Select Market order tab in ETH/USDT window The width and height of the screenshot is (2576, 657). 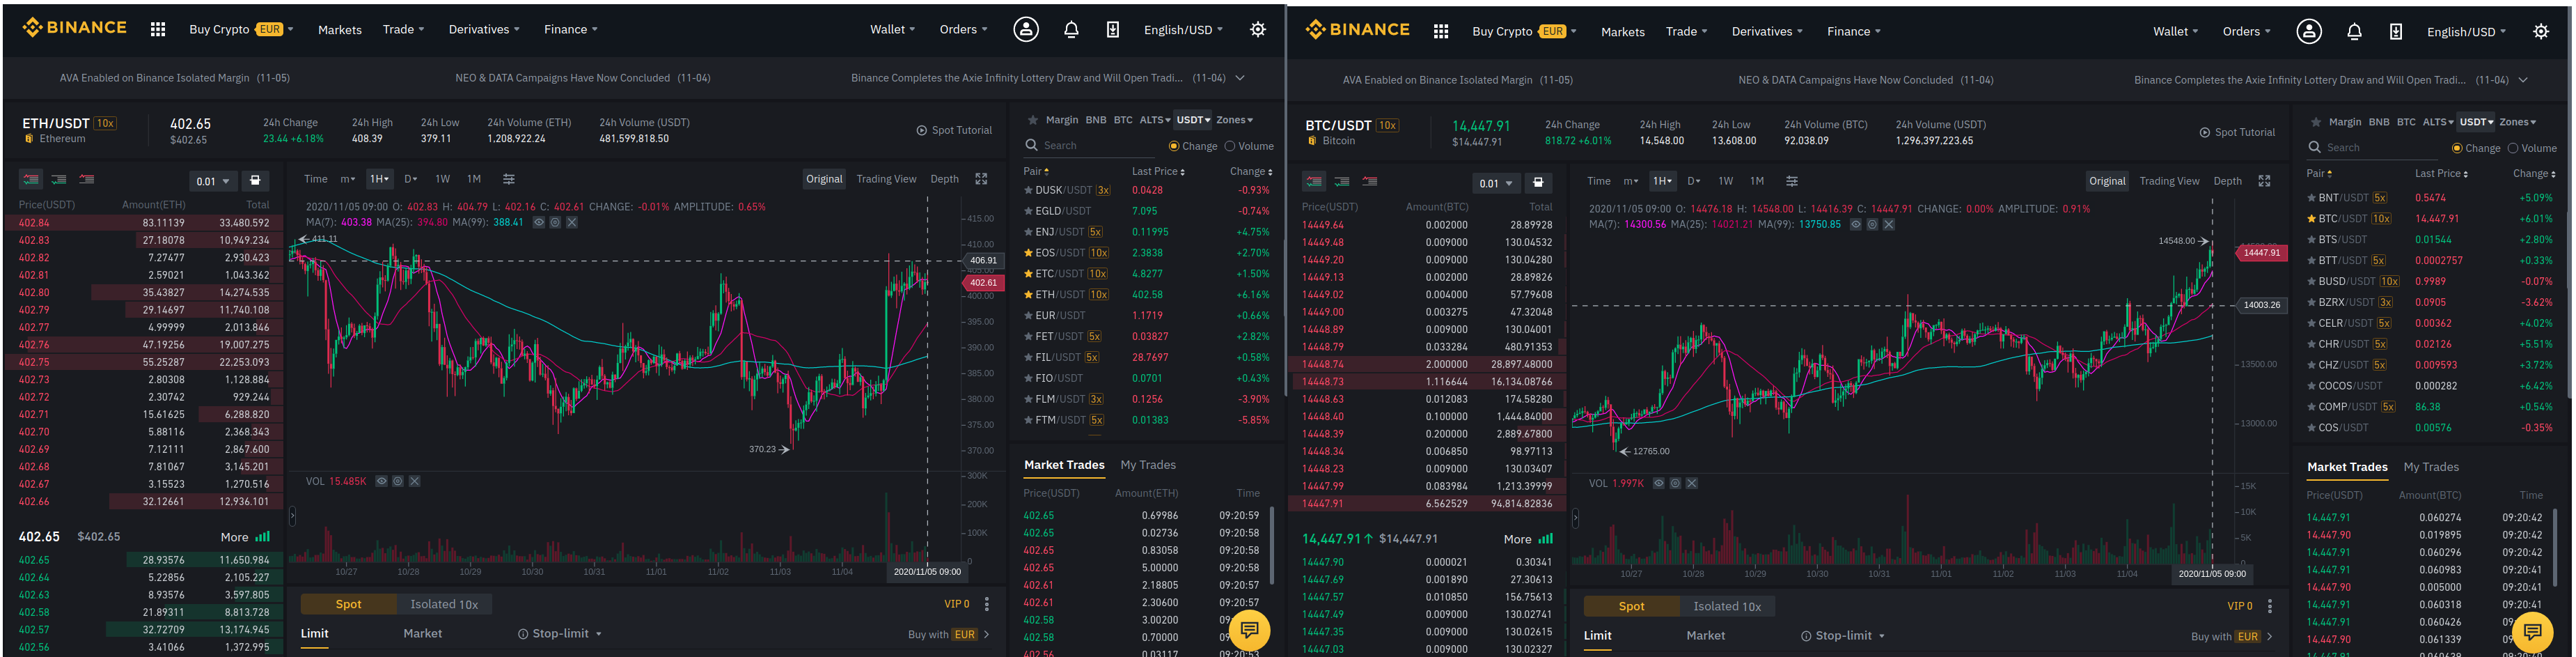(422, 634)
